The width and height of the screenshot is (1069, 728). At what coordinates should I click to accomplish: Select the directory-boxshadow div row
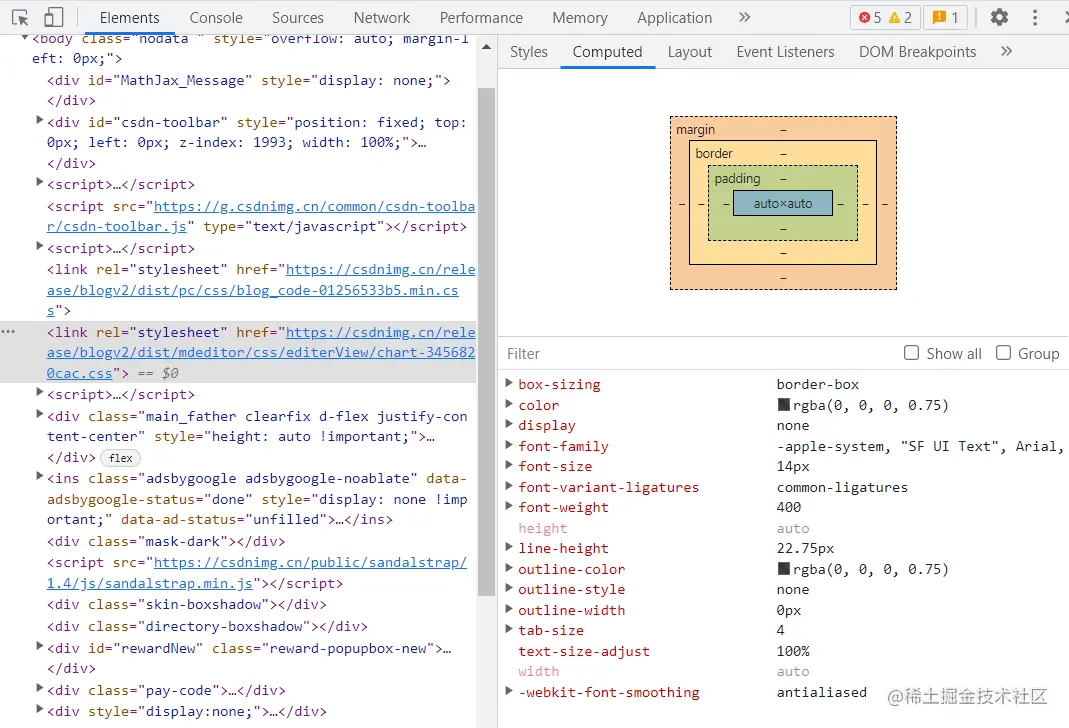tap(207, 626)
